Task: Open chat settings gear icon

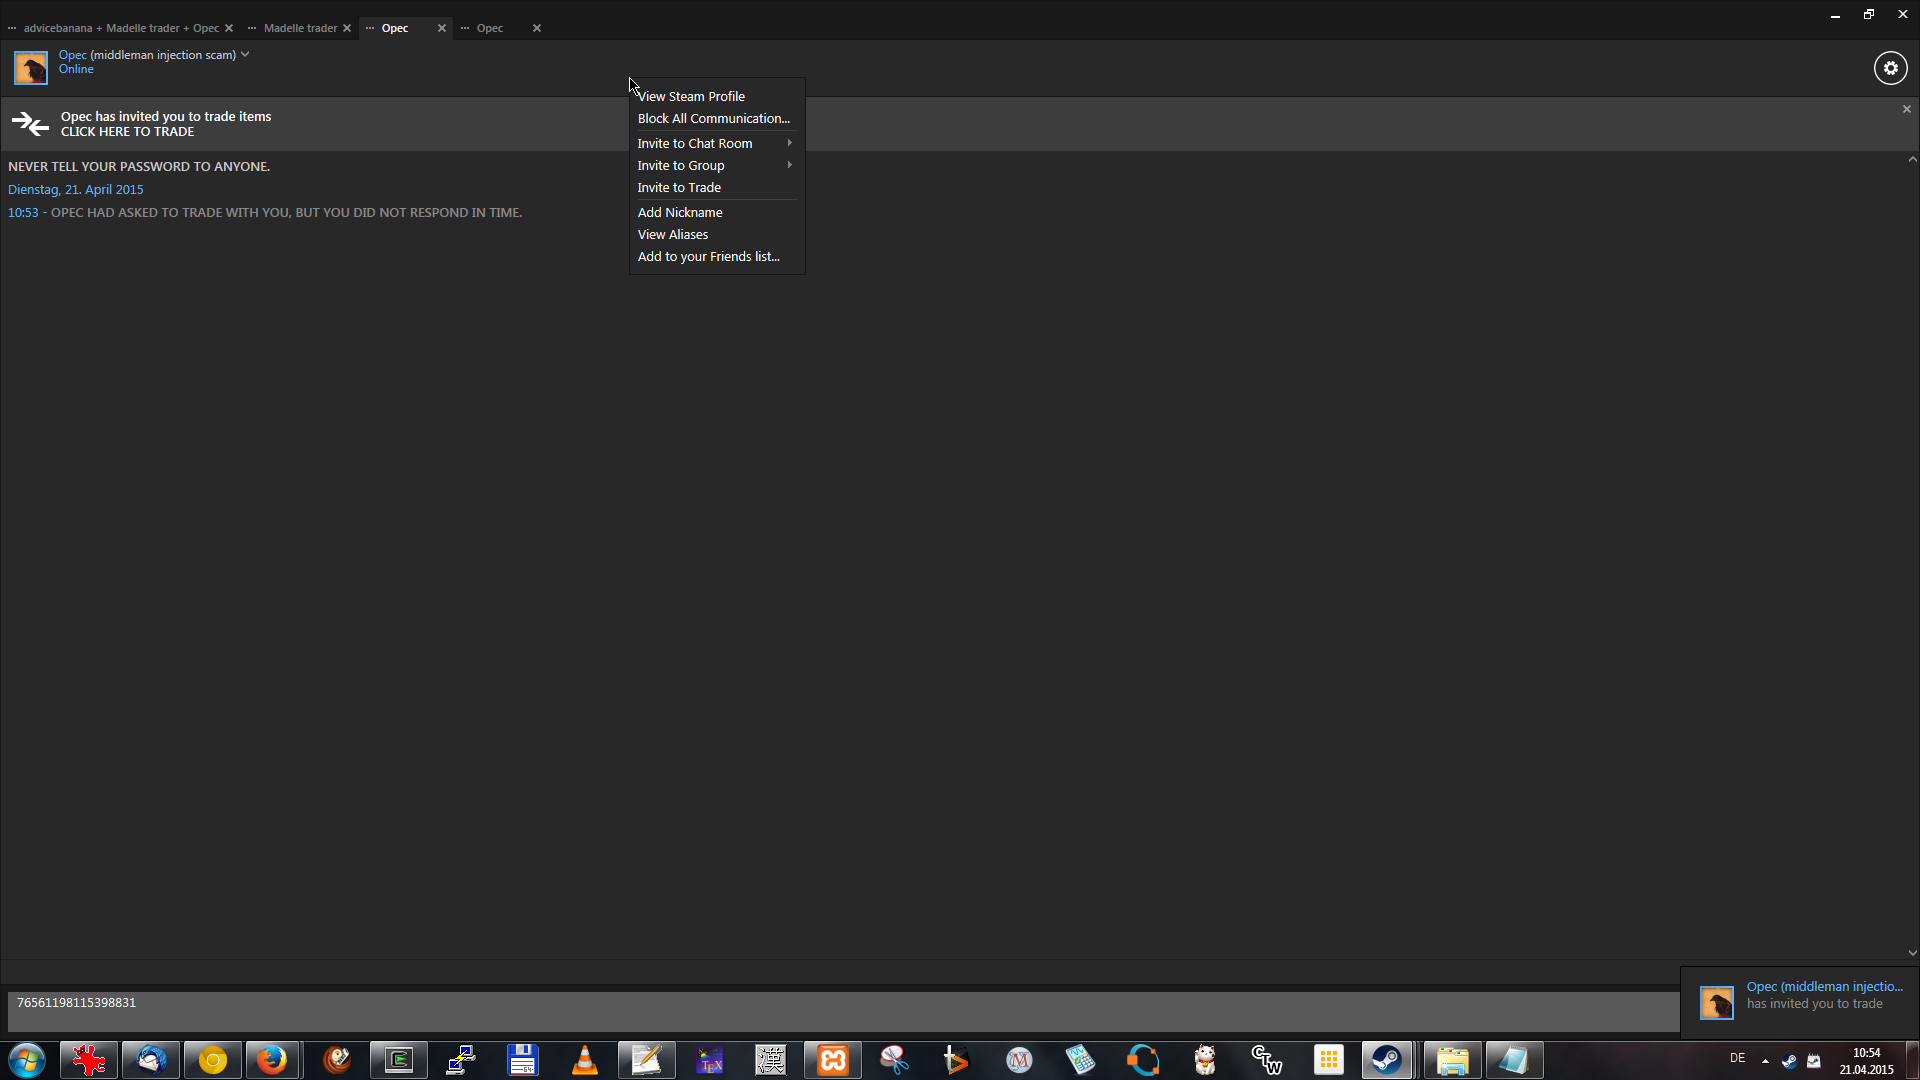Action: pyautogui.click(x=1890, y=68)
